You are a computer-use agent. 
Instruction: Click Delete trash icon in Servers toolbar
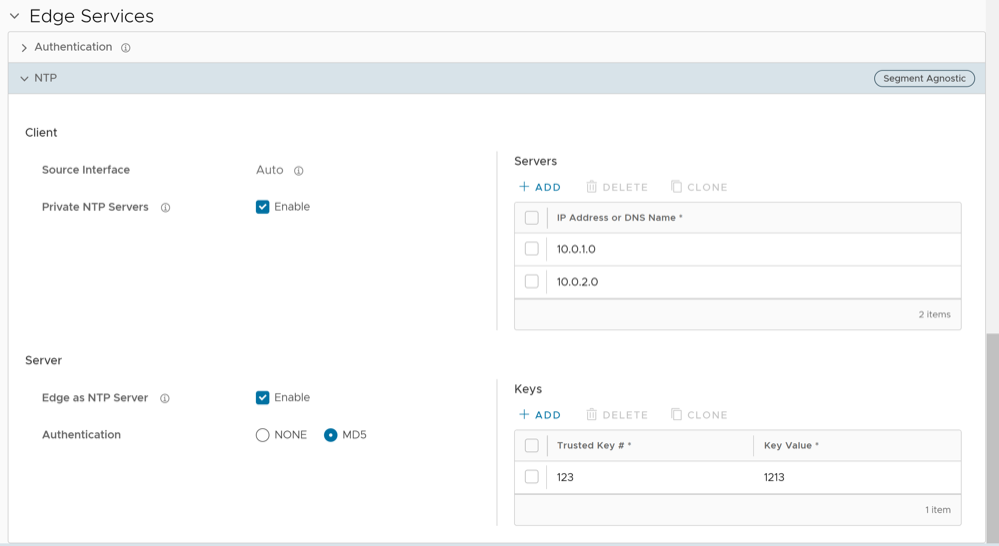click(592, 187)
